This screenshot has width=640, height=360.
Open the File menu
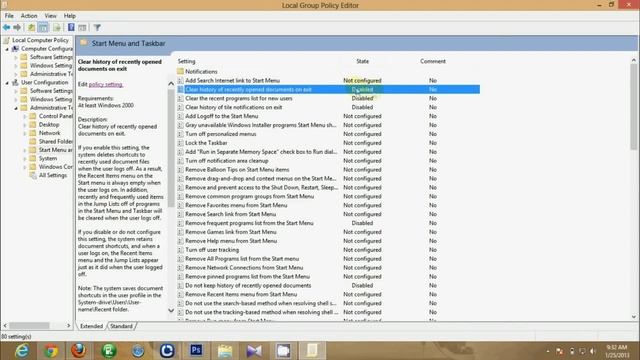[x=9, y=16]
